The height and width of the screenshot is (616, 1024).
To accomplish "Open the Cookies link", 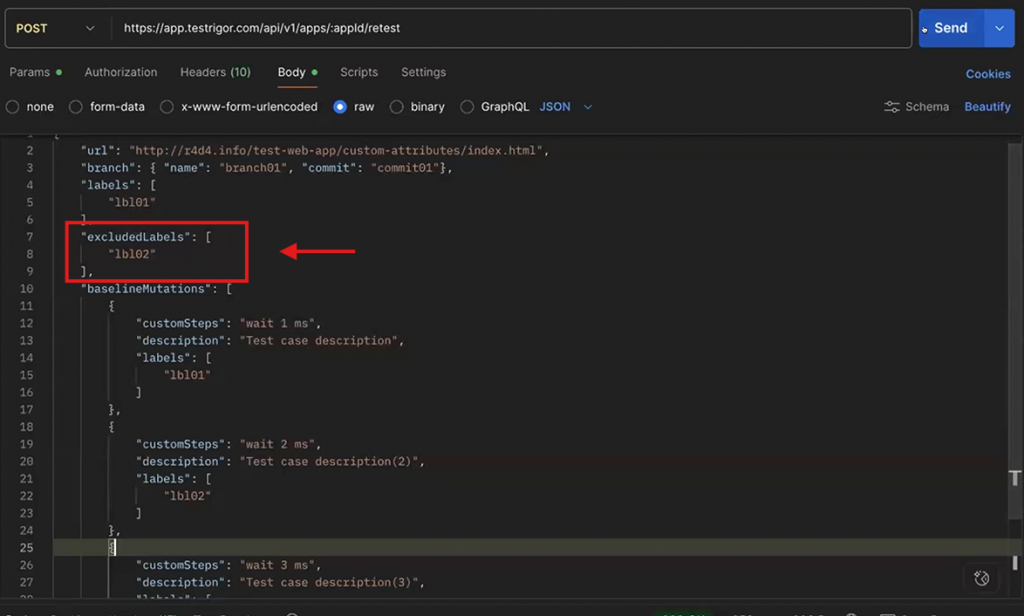I will (x=988, y=74).
